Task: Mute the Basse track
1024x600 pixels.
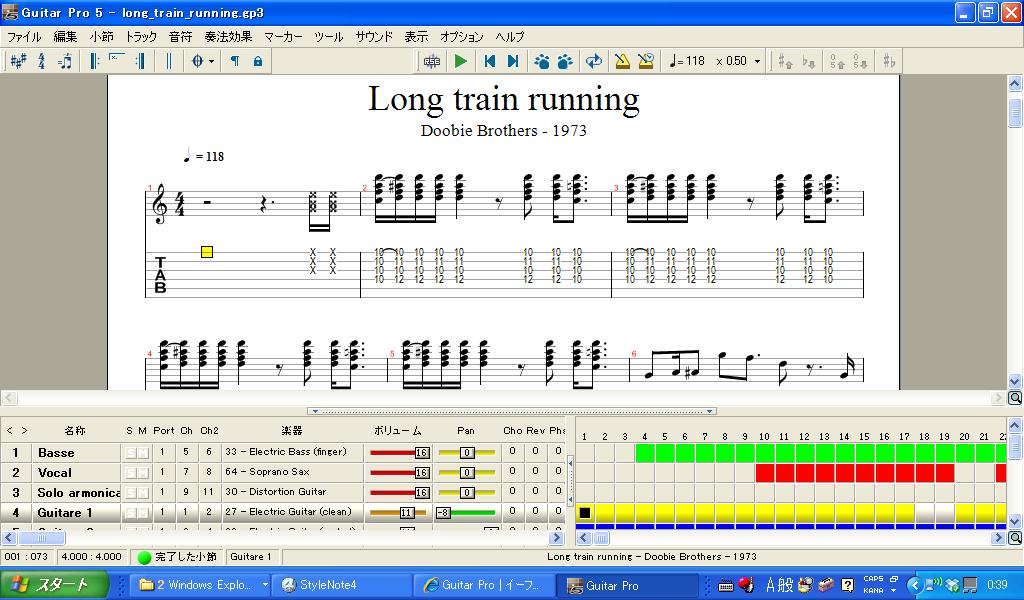Action: tap(142, 453)
